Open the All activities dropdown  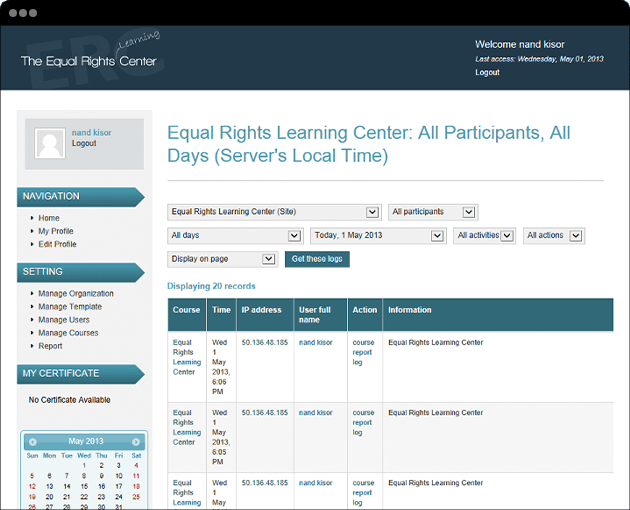click(x=485, y=236)
